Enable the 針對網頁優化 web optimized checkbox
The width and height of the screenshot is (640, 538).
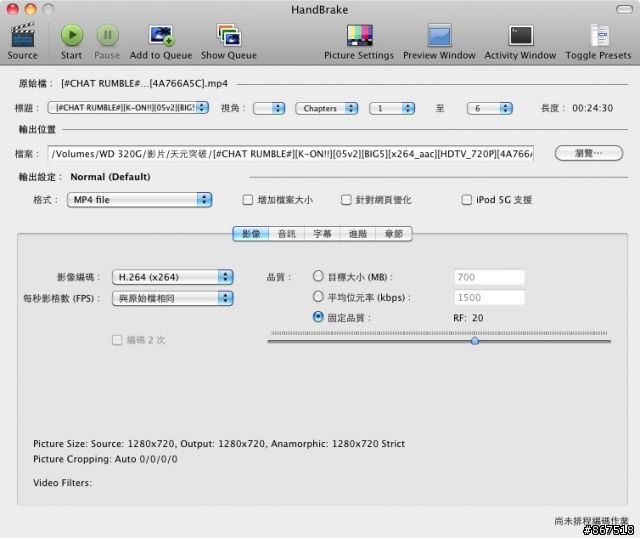click(x=346, y=200)
